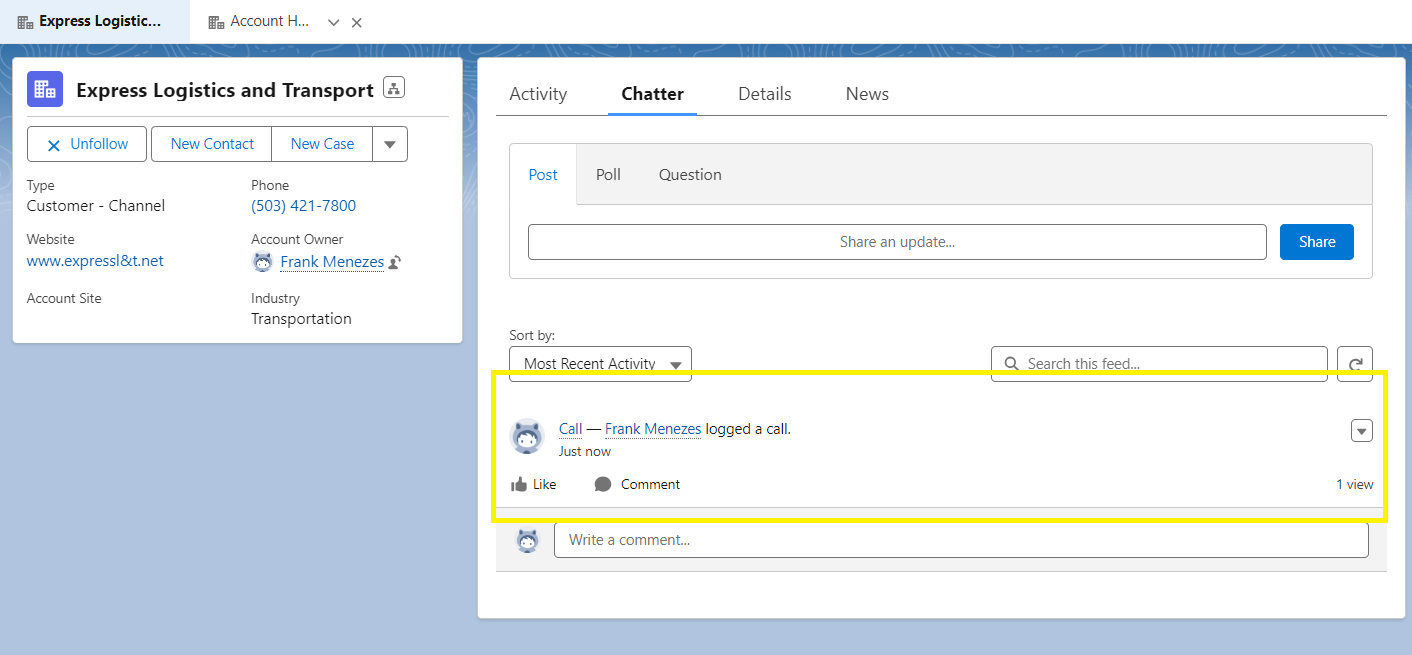Click the avatar beside the Write a comment field
The image size is (1412, 655).
click(527, 541)
